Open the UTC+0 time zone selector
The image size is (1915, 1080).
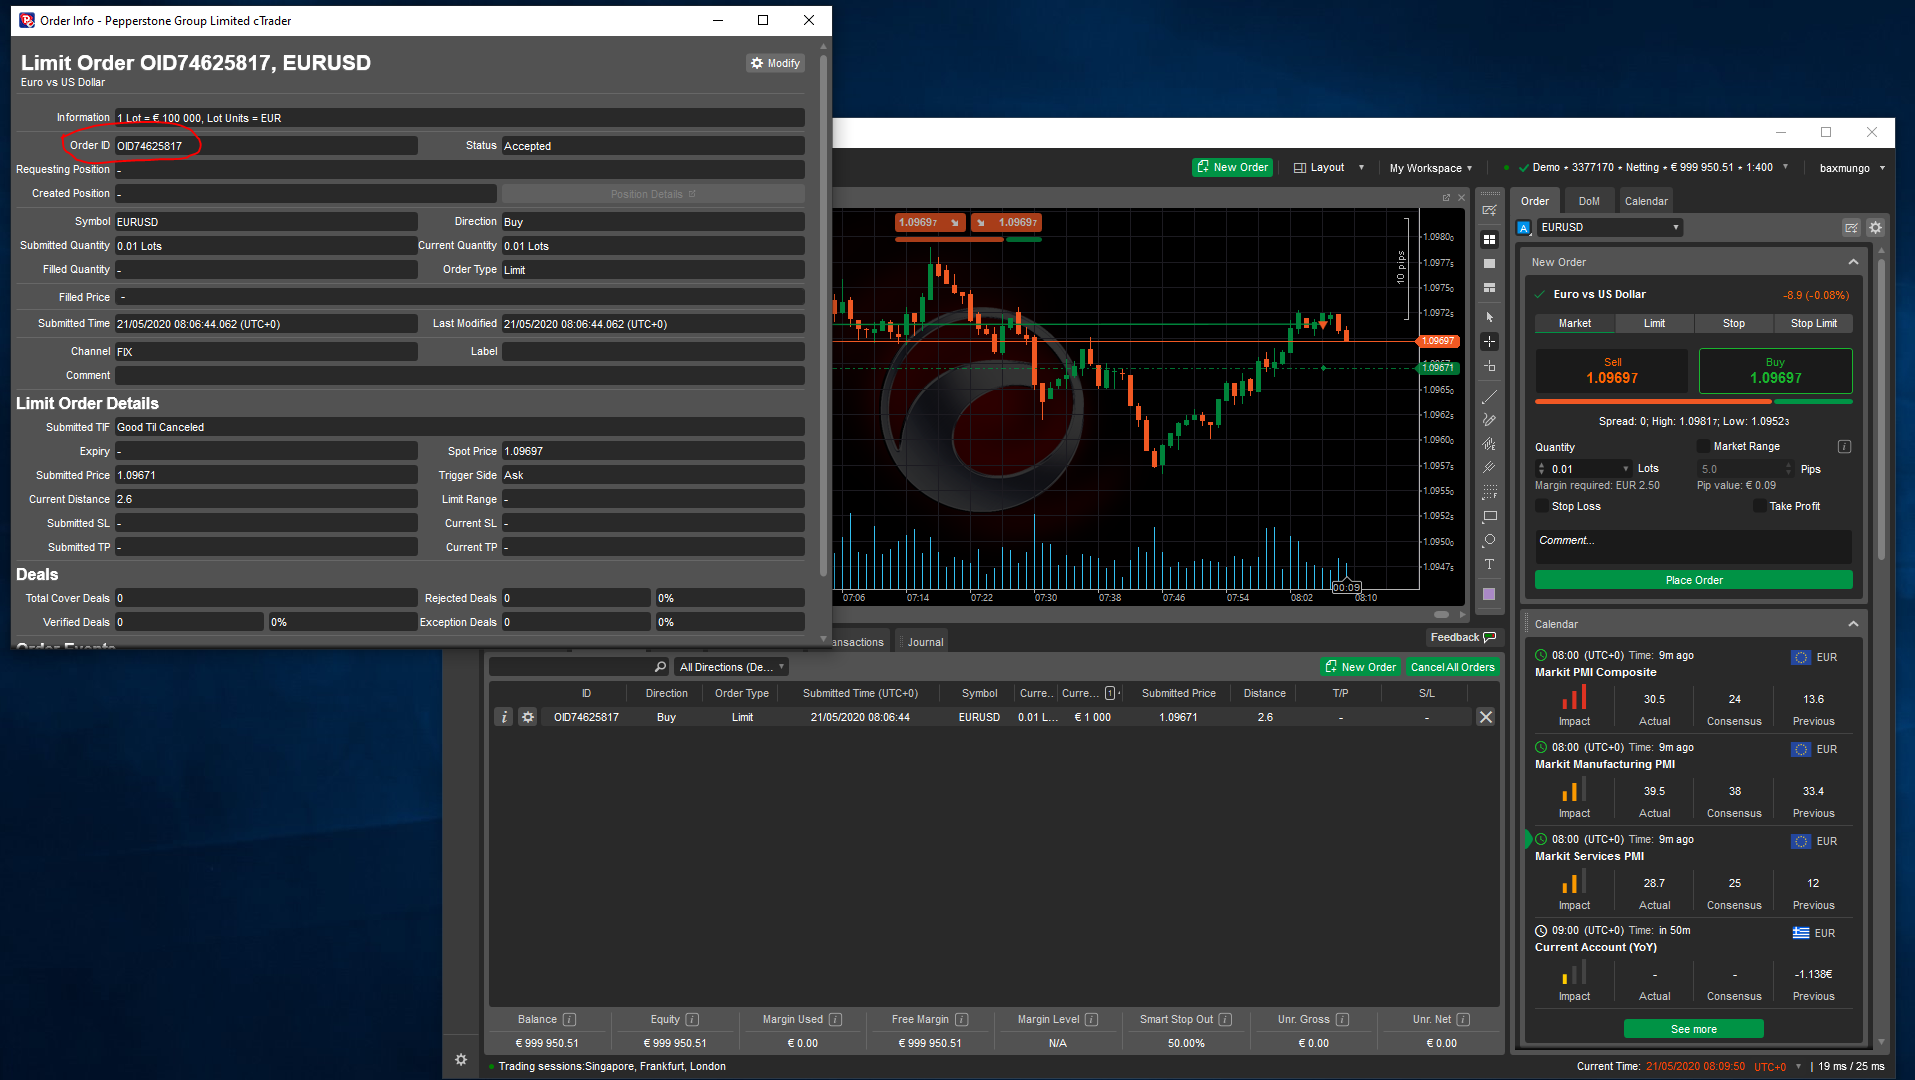[1778, 1067]
